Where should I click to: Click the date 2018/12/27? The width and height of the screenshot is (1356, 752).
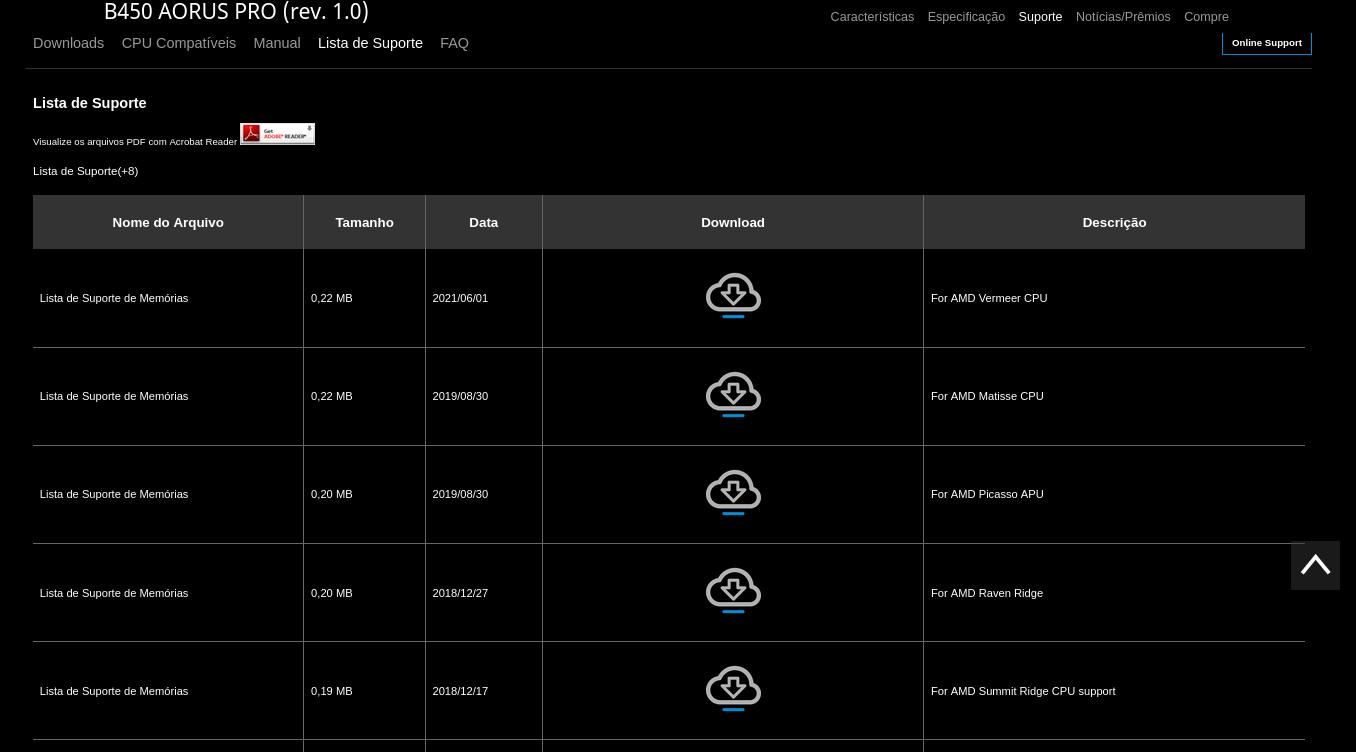460,593
